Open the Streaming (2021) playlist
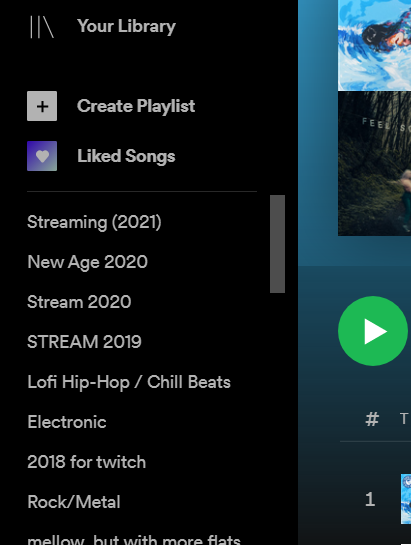The image size is (411, 545). pyautogui.click(x=94, y=222)
